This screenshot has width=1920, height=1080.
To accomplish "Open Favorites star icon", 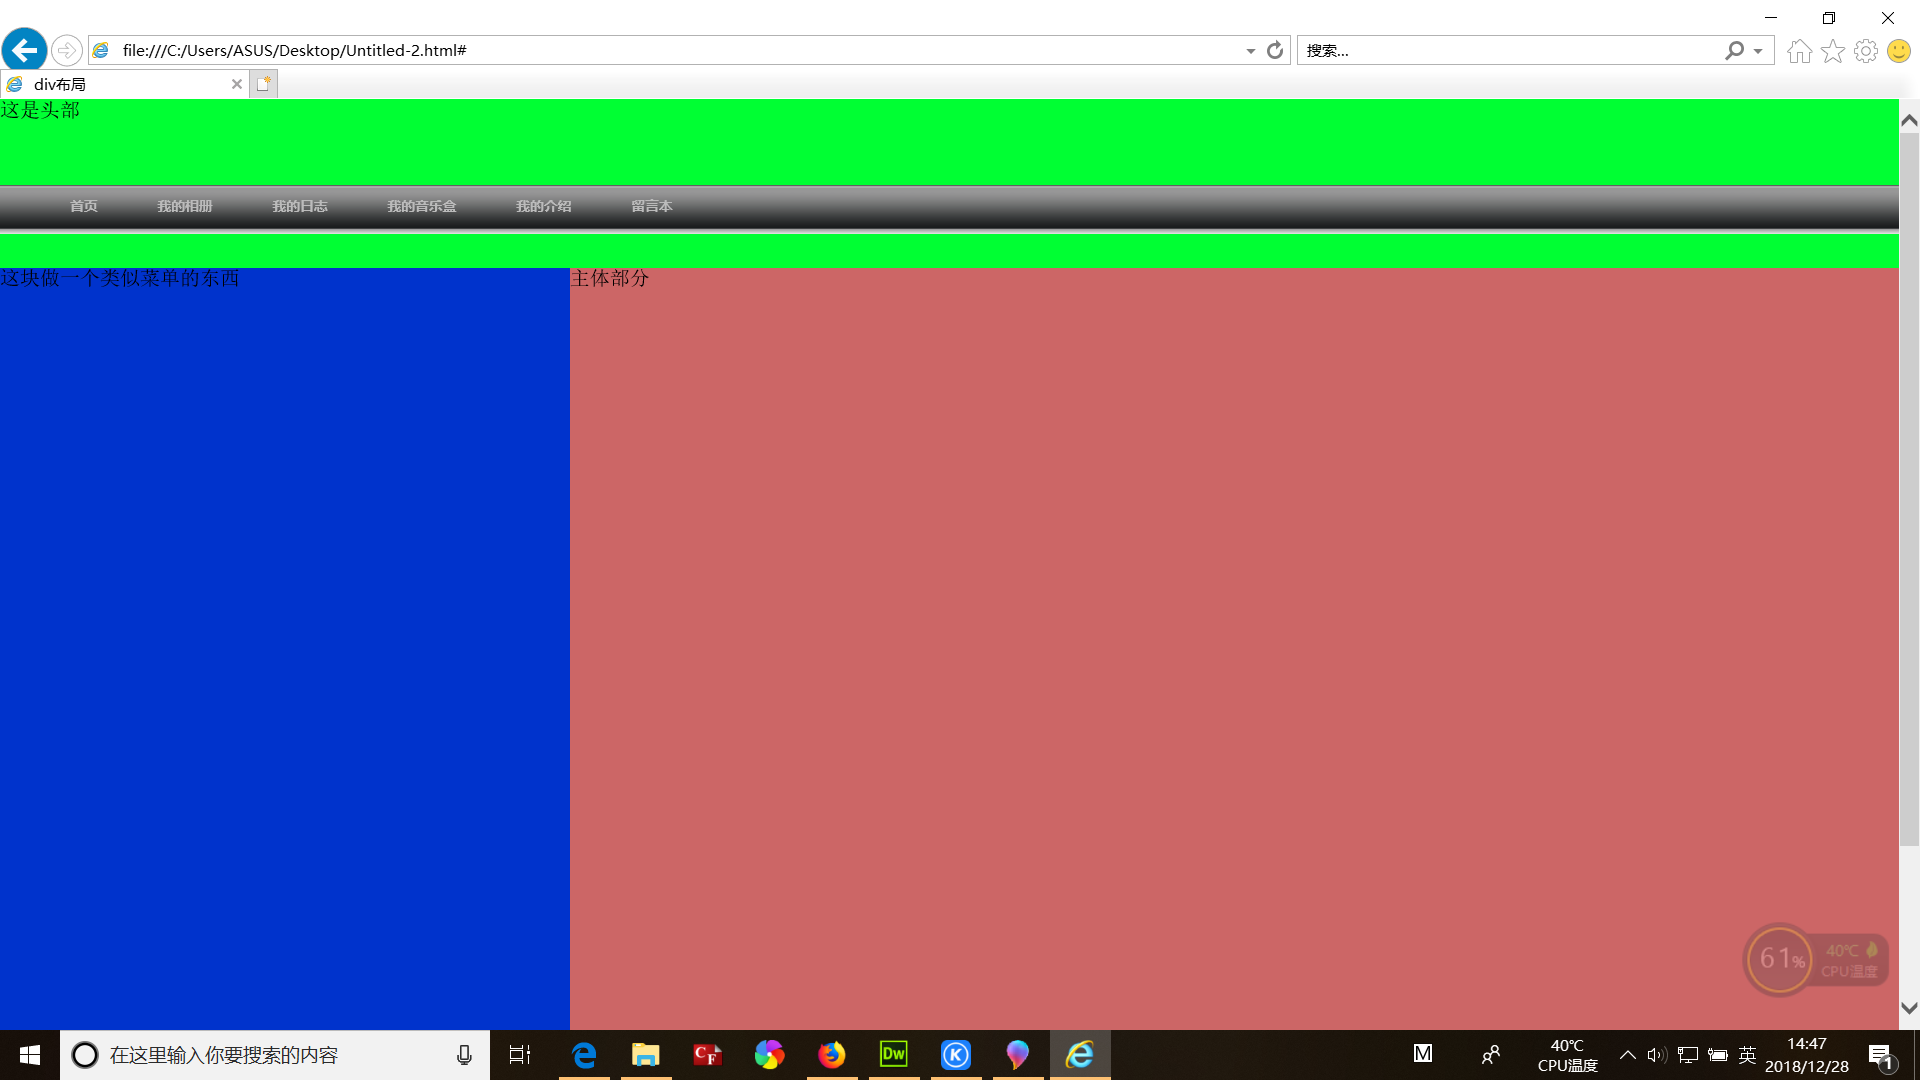I will (1832, 51).
